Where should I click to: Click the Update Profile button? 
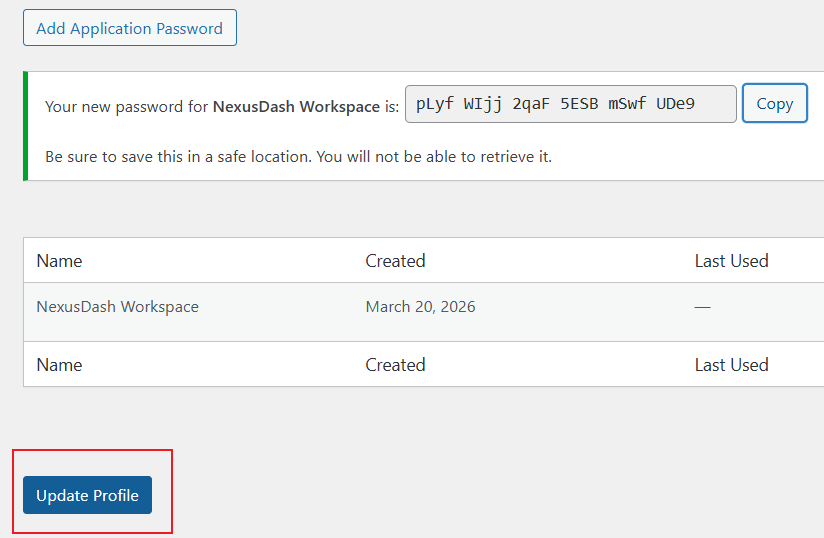(x=87, y=495)
